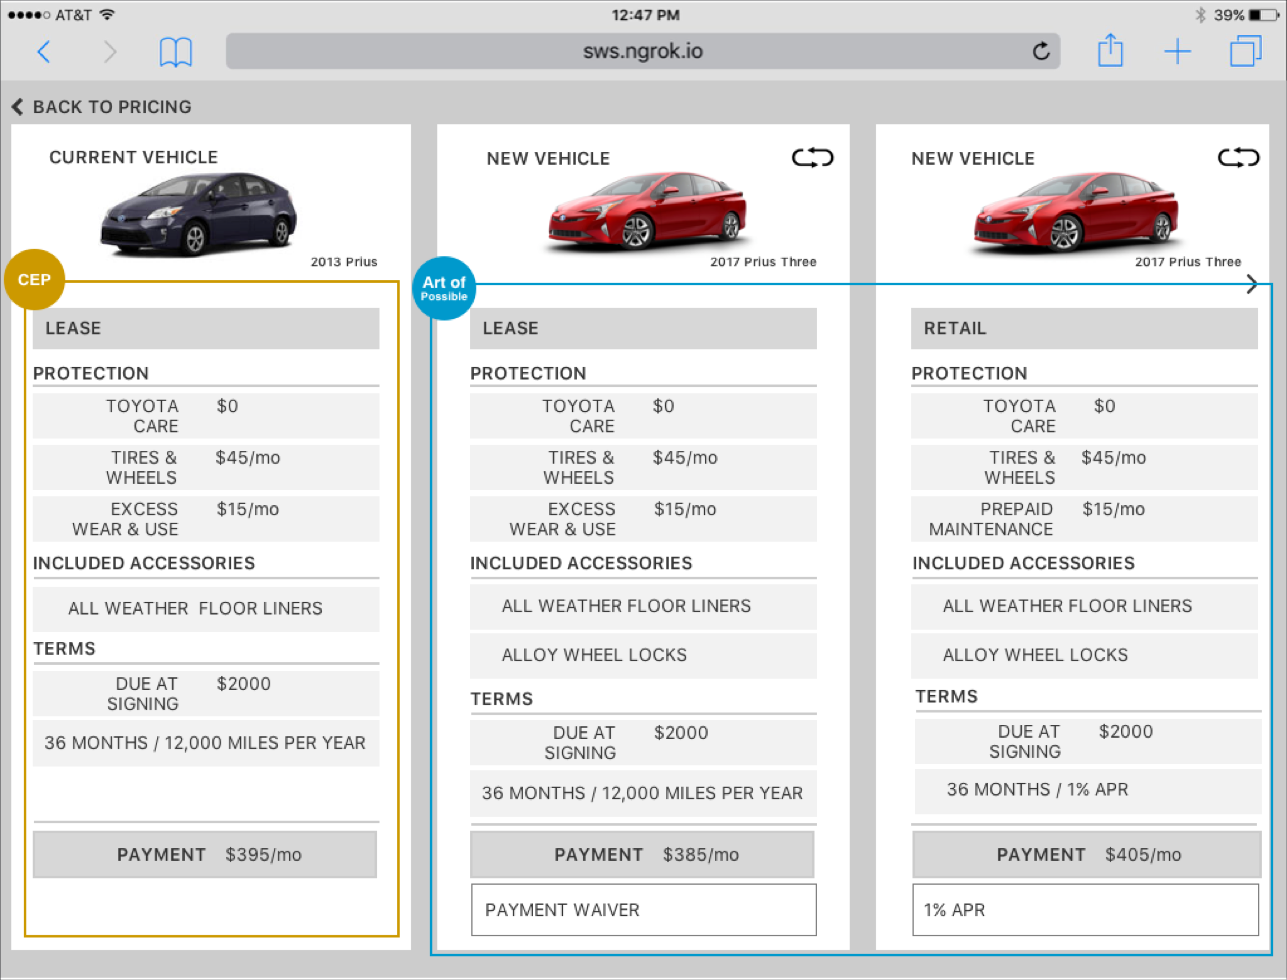Click the PAYMENT $405/mo button

tap(1087, 855)
